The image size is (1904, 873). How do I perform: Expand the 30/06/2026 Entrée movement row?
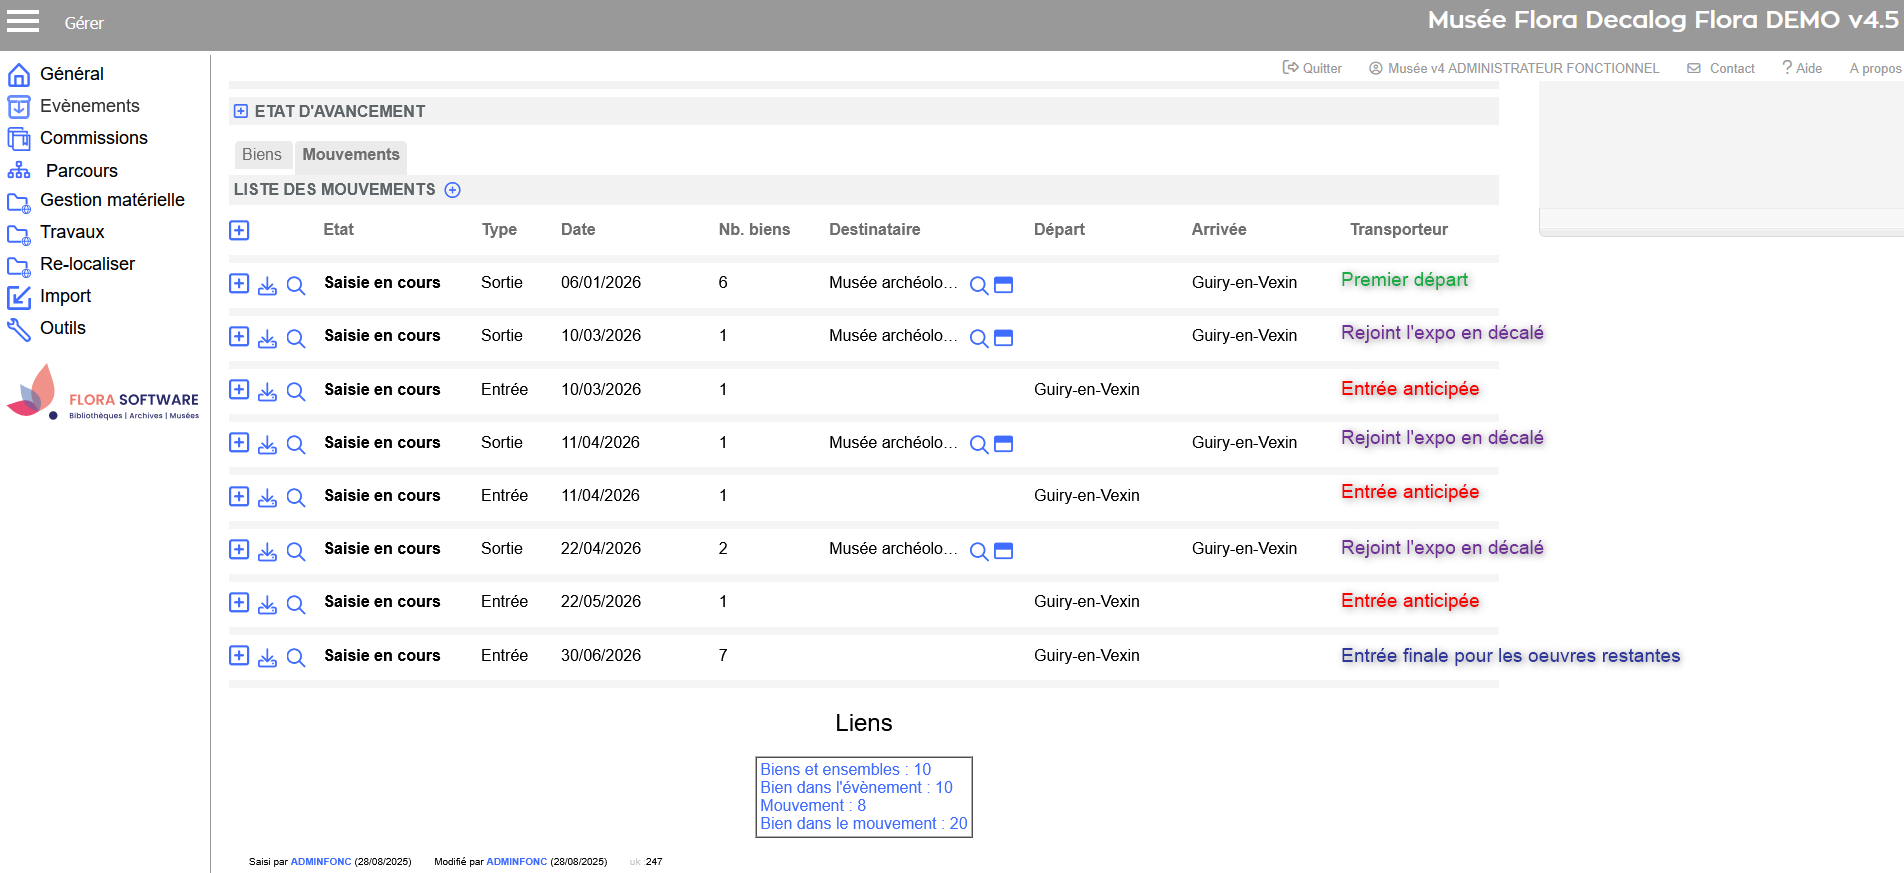239,655
